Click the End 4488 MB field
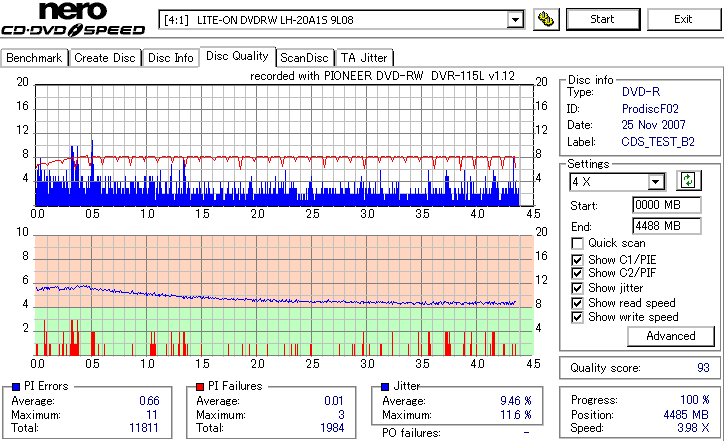This screenshot has height=441, width=724. click(x=666, y=226)
